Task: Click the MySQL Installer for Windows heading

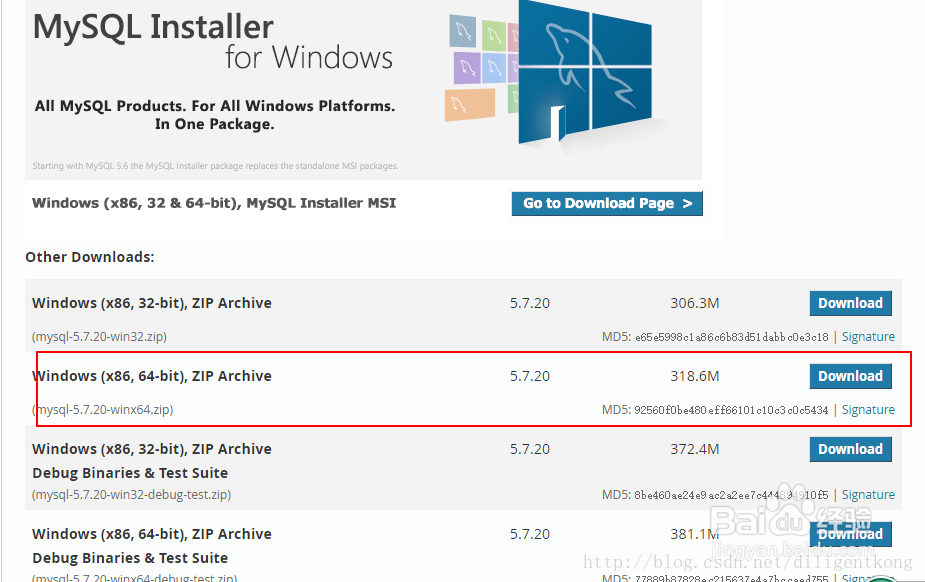Action: click(x=213, y=40)
